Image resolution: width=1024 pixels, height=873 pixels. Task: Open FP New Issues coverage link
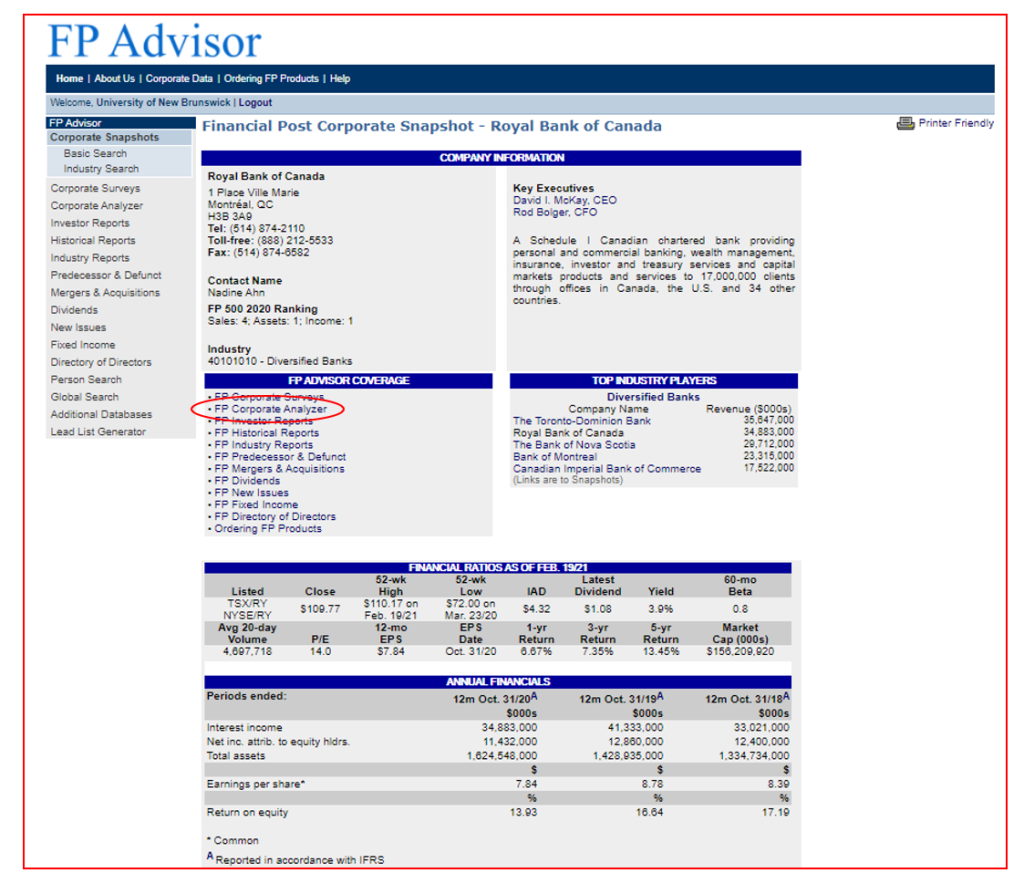(251, 493)
